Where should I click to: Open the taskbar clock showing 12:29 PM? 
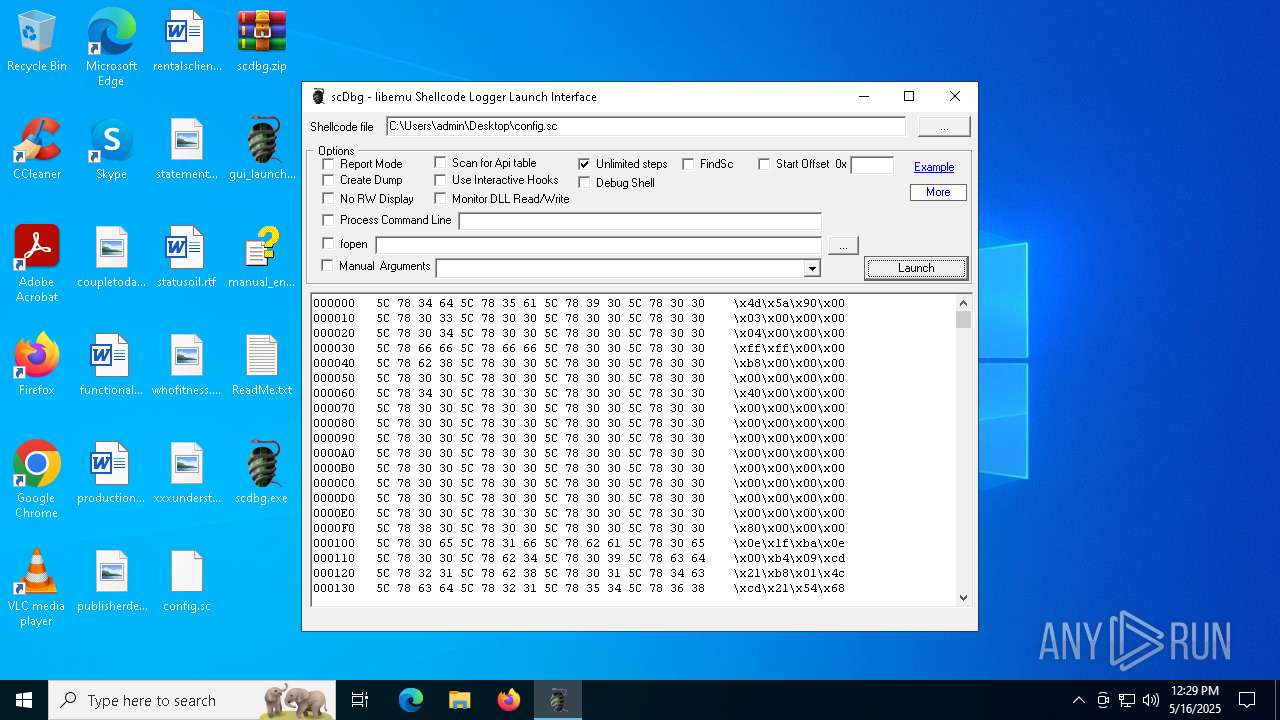pyautogui.click(x=1195, y=700)
